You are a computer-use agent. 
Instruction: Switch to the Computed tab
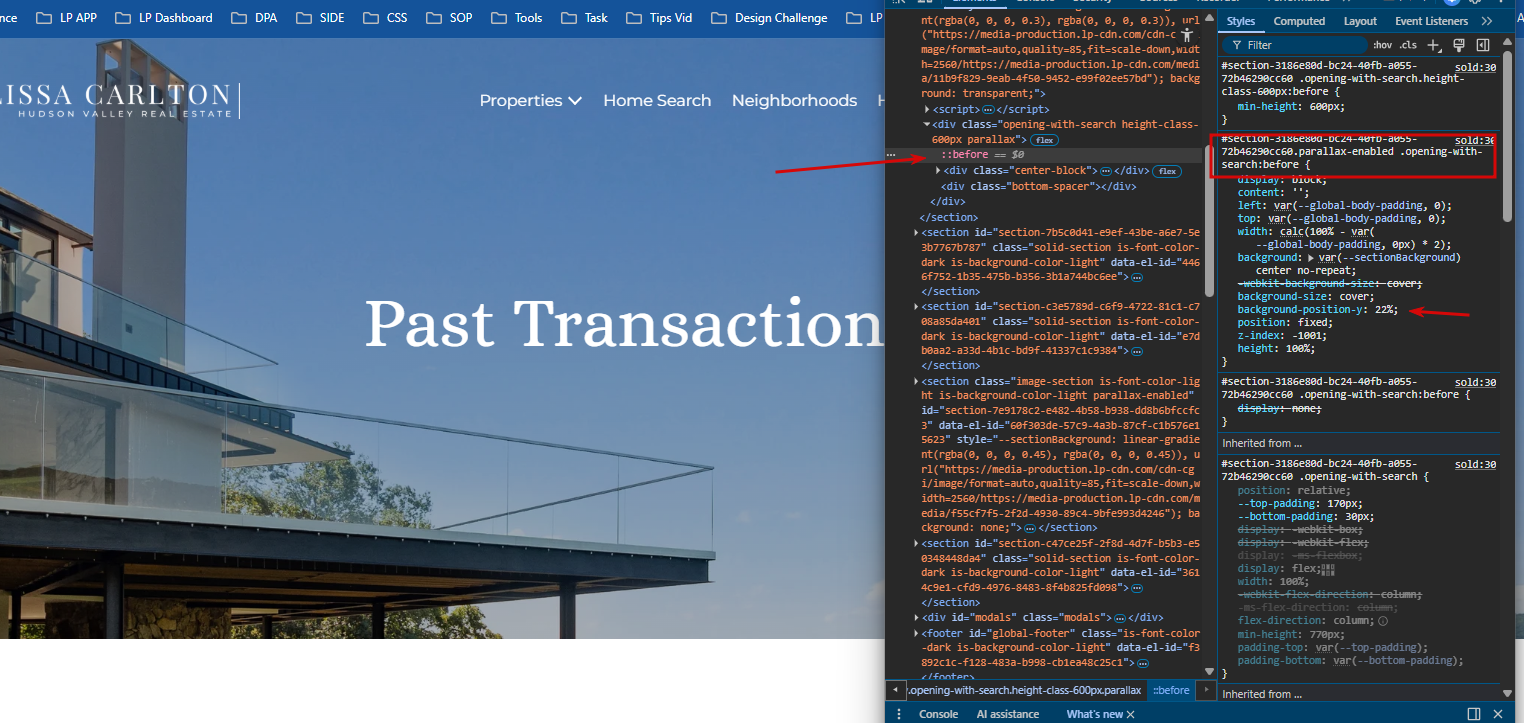[1299, 21]
